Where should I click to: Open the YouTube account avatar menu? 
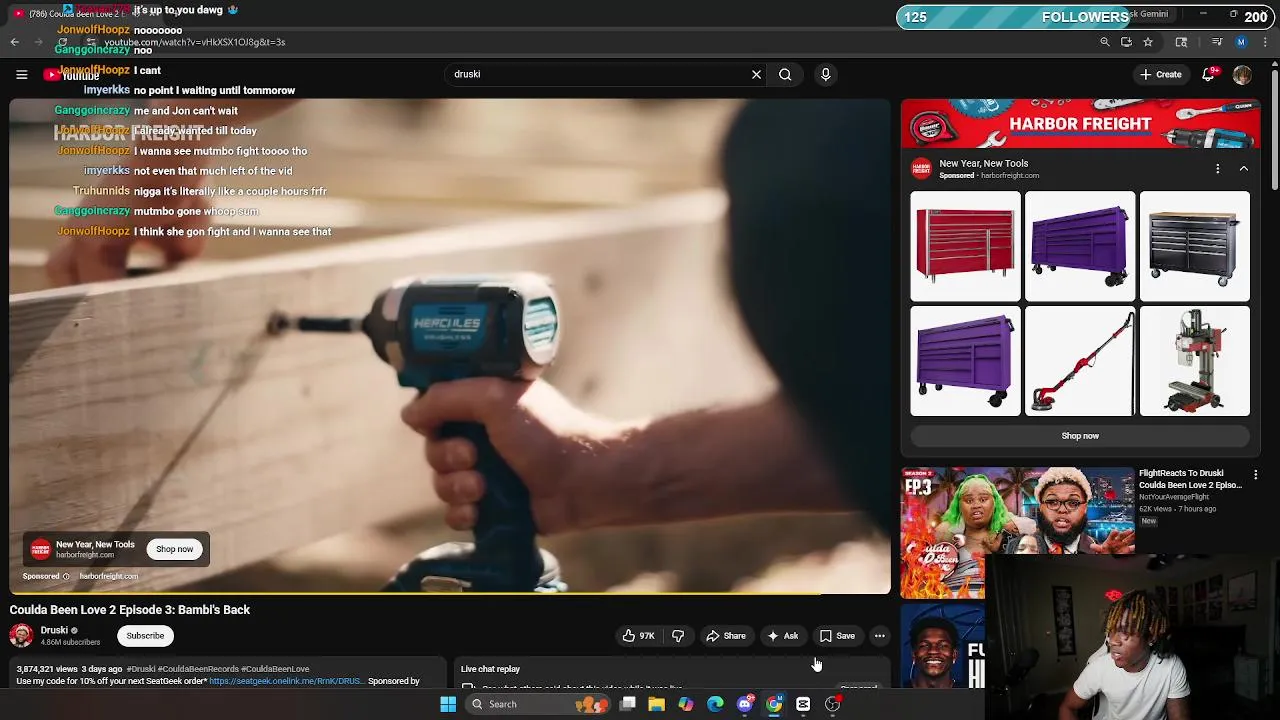point(1242,75)
